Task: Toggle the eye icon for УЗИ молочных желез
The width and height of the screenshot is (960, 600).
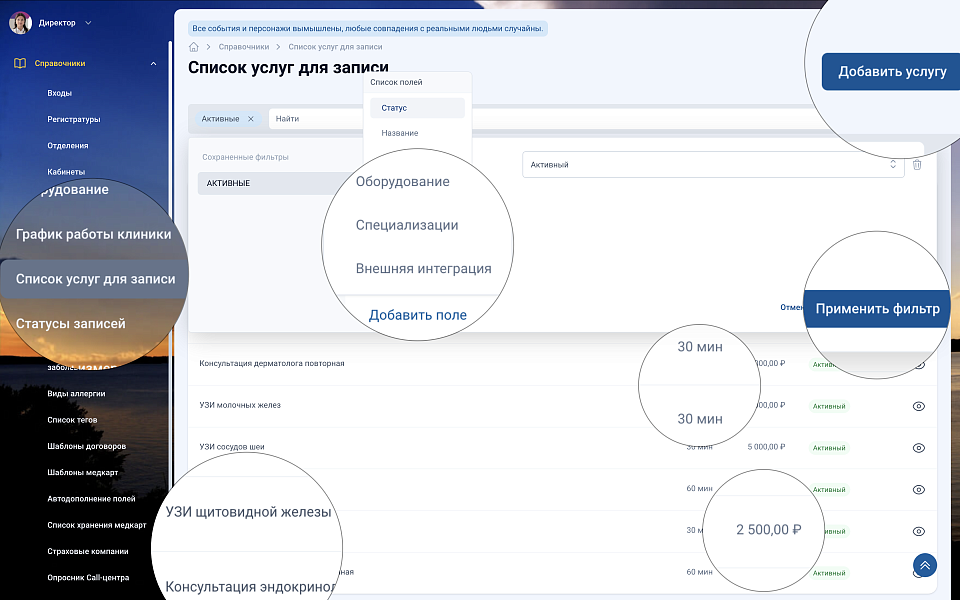Action: tap(919, 406)
